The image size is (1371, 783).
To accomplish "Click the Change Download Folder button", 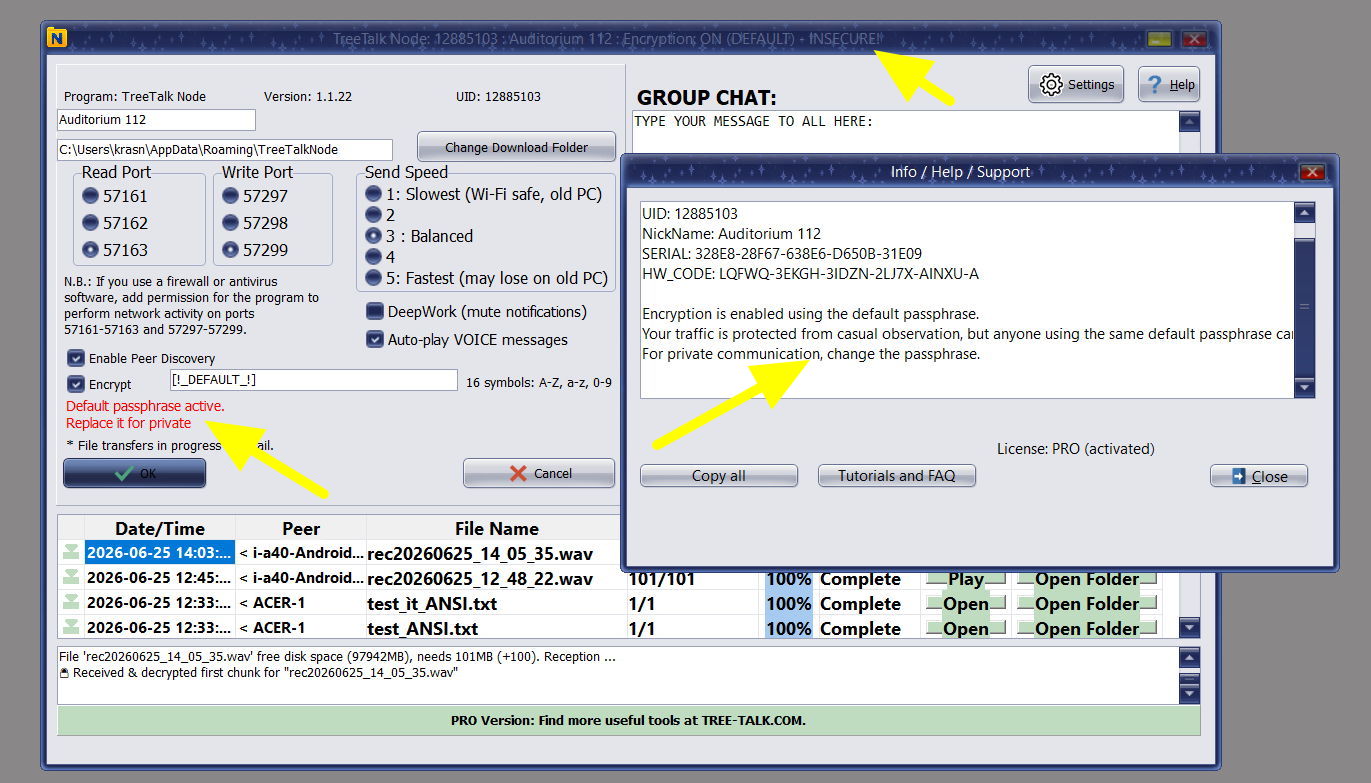I will coord(516,147).
